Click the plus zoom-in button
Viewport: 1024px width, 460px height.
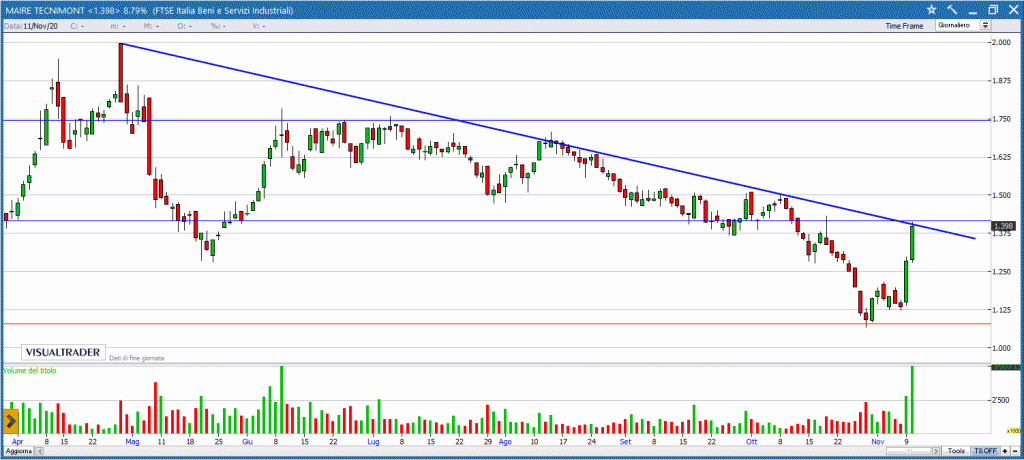tap(1005, 452)
